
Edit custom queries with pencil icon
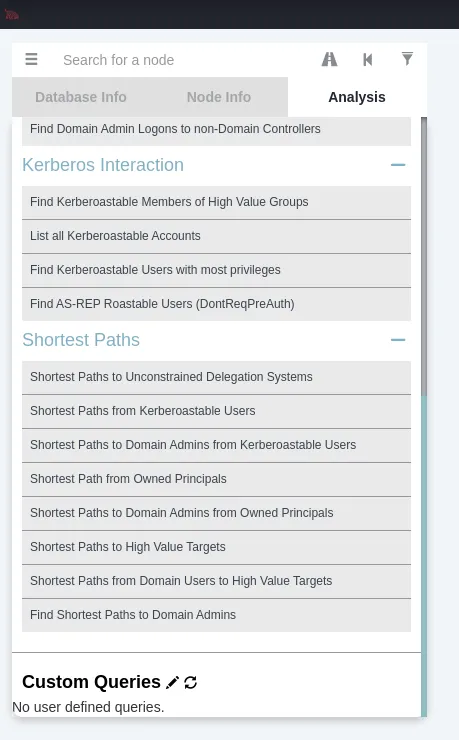(x=172, y=682)
